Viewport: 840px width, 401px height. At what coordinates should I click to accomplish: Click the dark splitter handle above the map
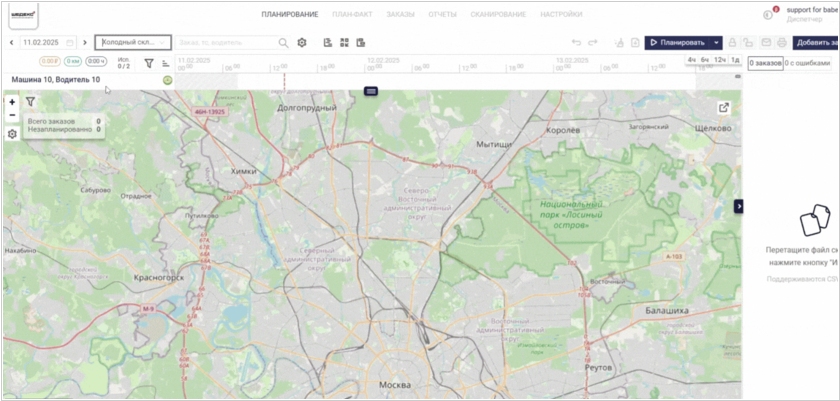371,91
